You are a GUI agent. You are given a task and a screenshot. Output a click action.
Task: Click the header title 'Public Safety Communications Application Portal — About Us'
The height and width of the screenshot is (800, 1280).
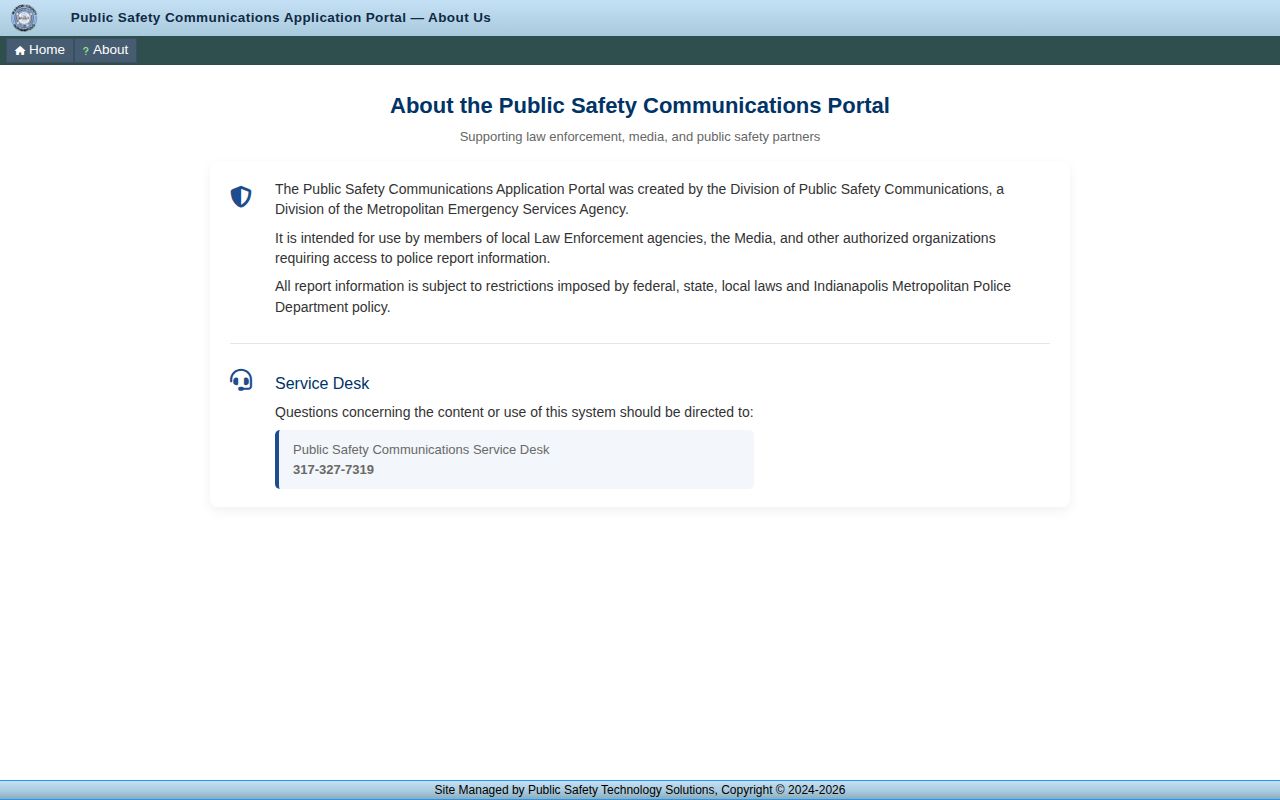point(281,18)
